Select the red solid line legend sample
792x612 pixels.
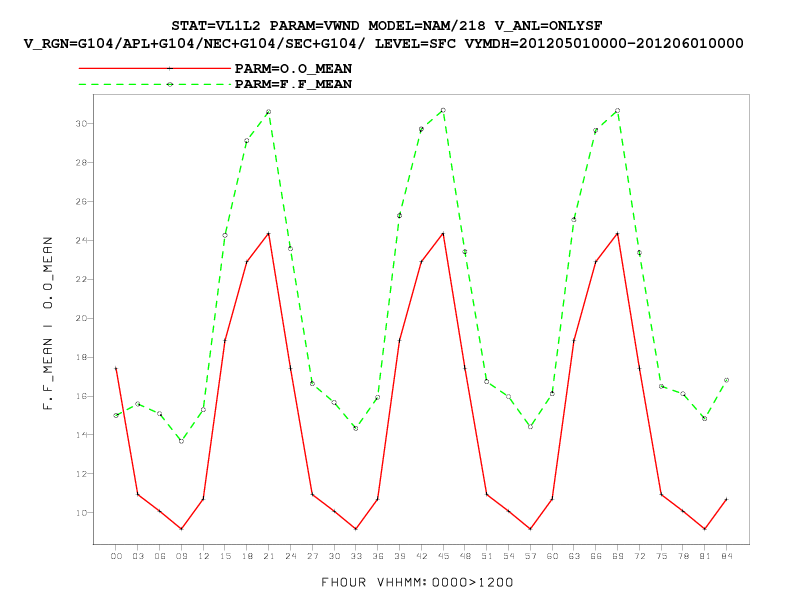click(x=155, y=68)
